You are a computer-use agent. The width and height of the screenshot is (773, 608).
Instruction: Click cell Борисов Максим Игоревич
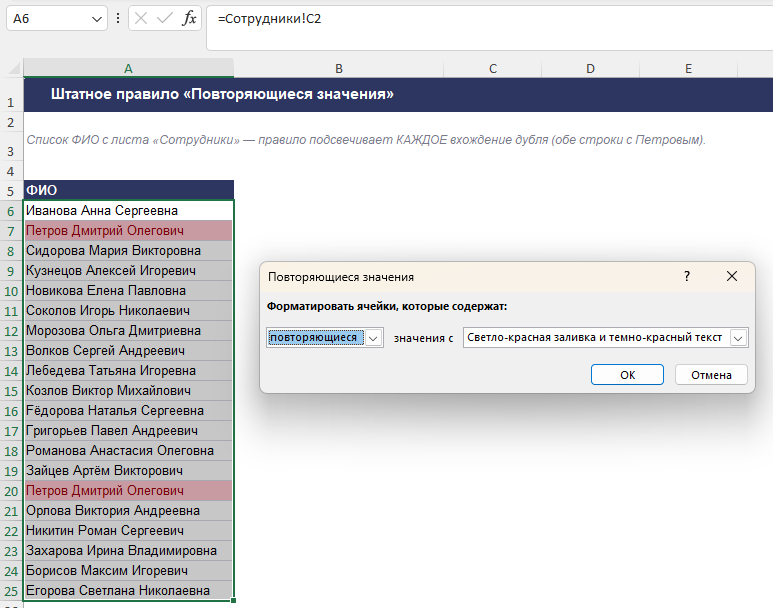[128, 571]
